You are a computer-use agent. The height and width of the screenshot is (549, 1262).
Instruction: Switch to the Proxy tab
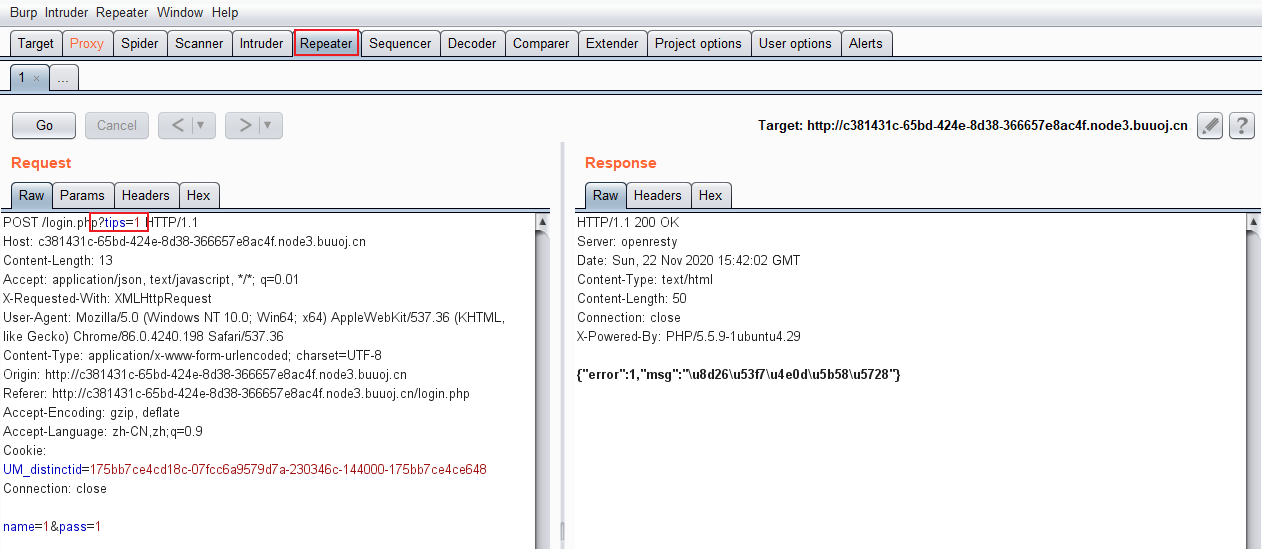87,44
